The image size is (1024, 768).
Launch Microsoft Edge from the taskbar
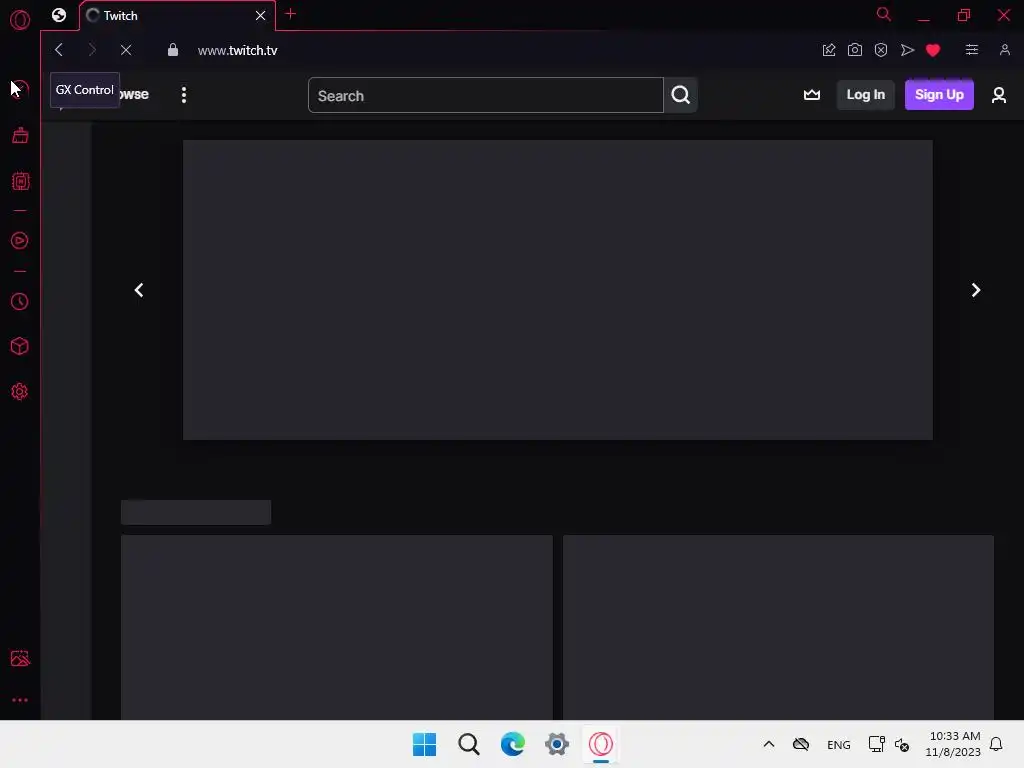[x=513, y=744]
